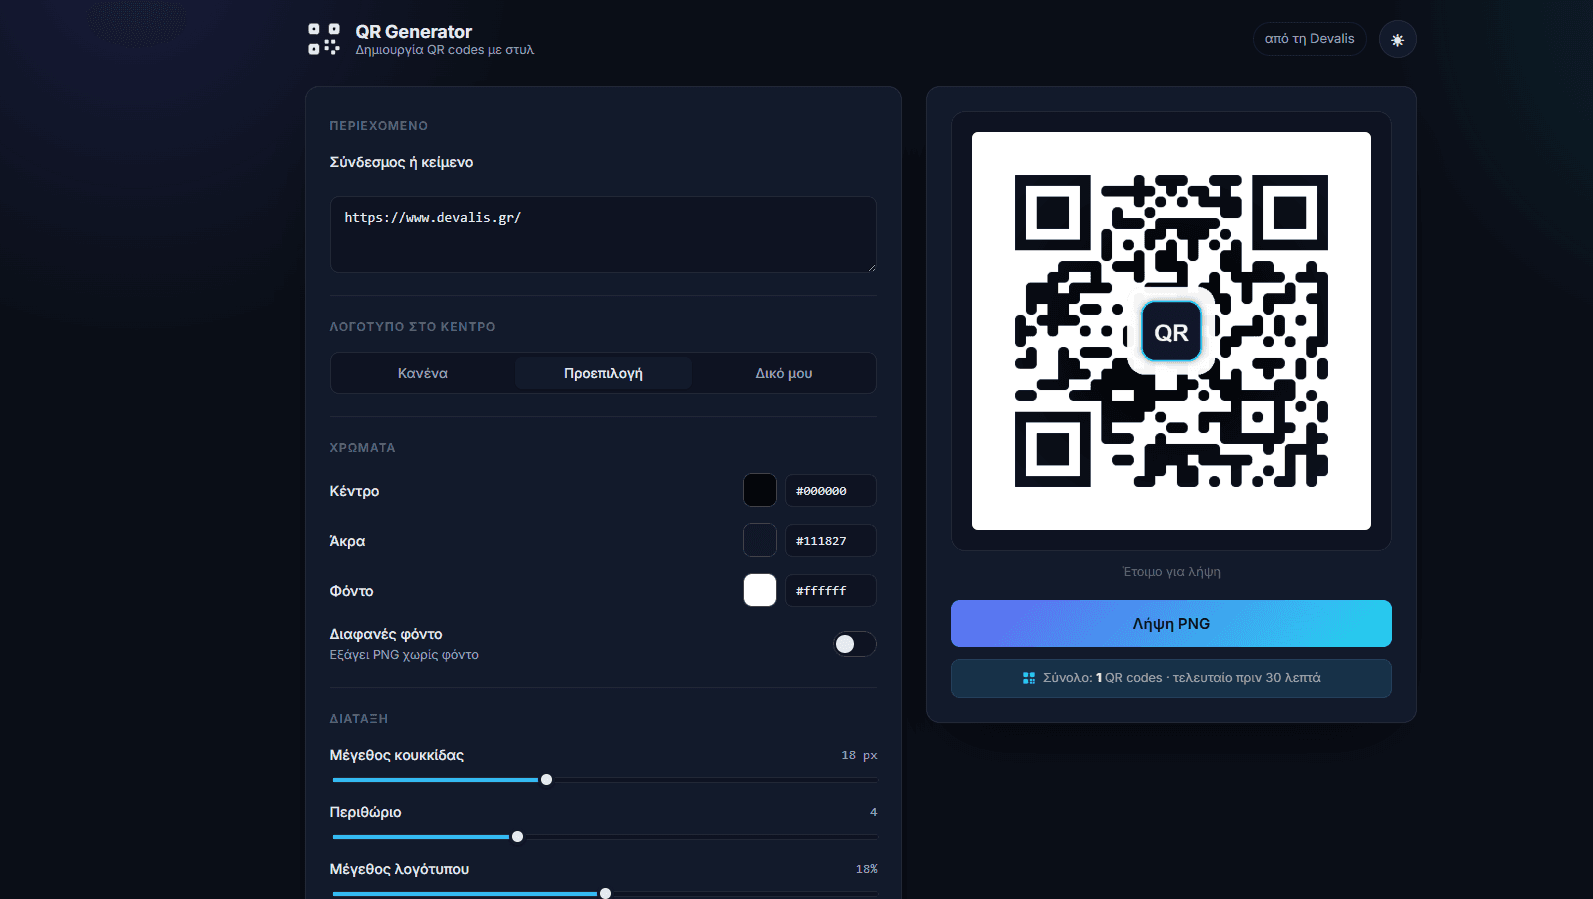Select the Κανένα logo option

pyautogui.click(x=423, y=373)
